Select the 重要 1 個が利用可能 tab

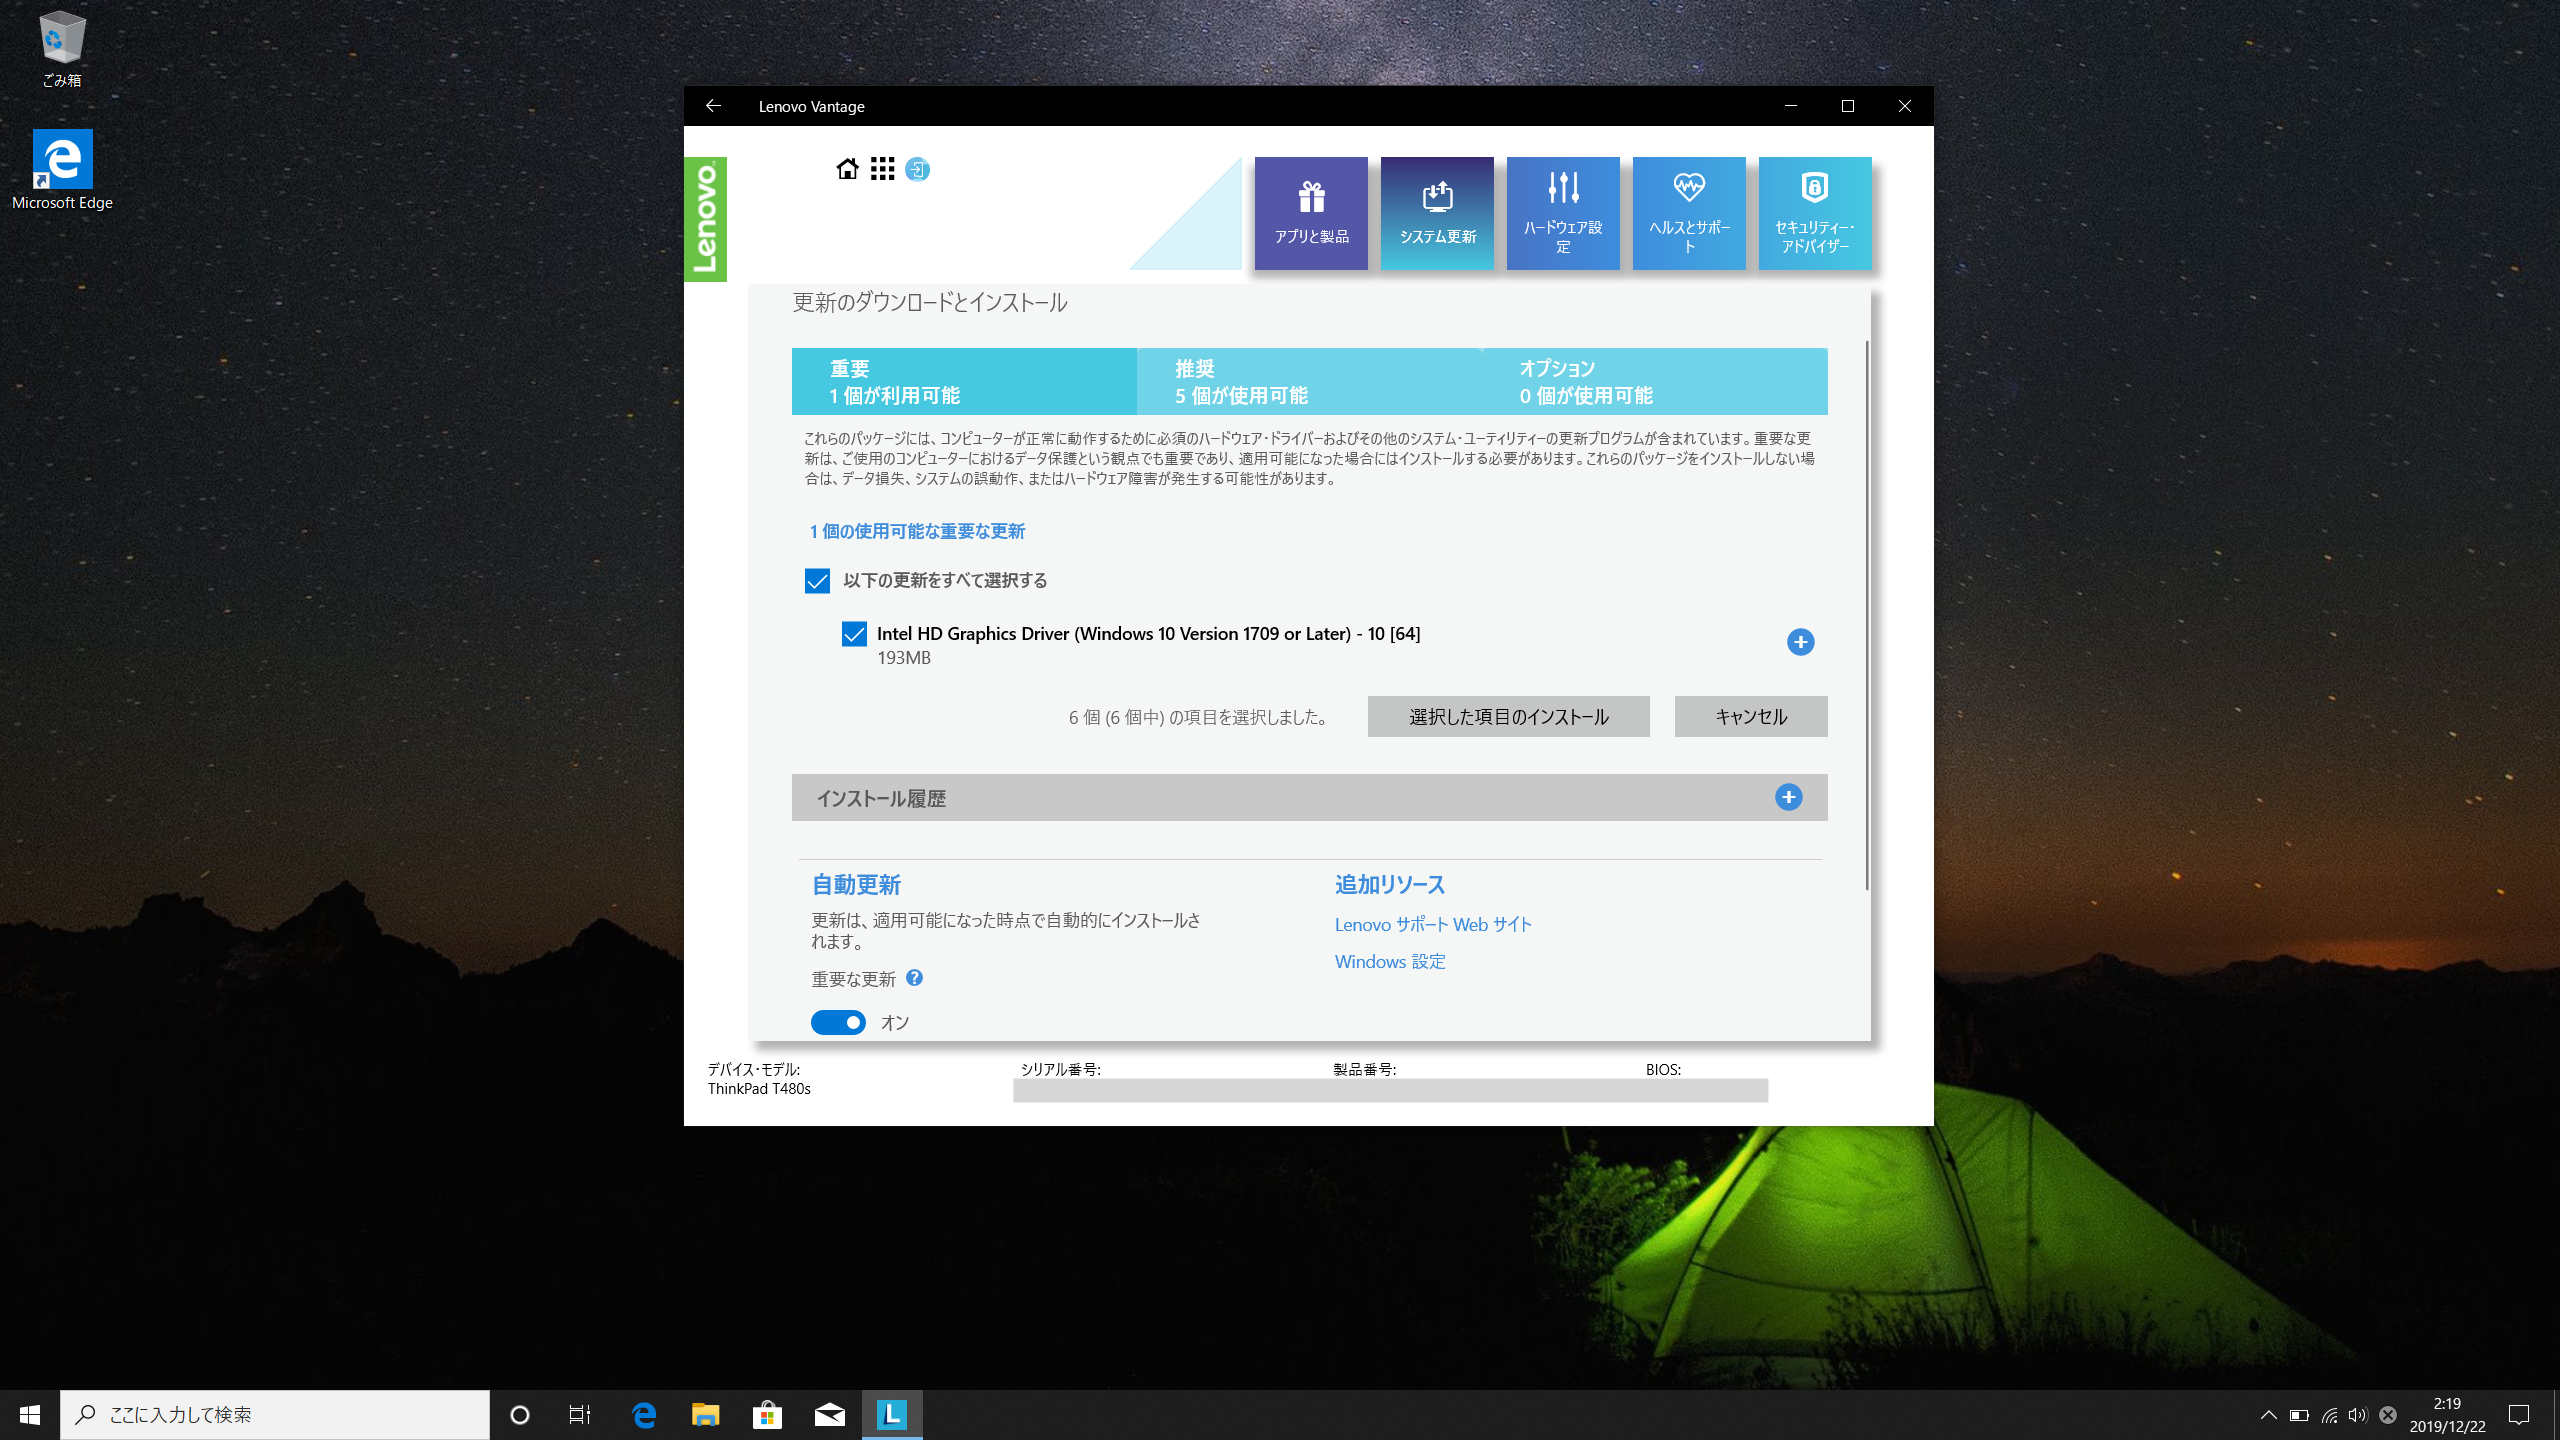(x=964, y=381)
